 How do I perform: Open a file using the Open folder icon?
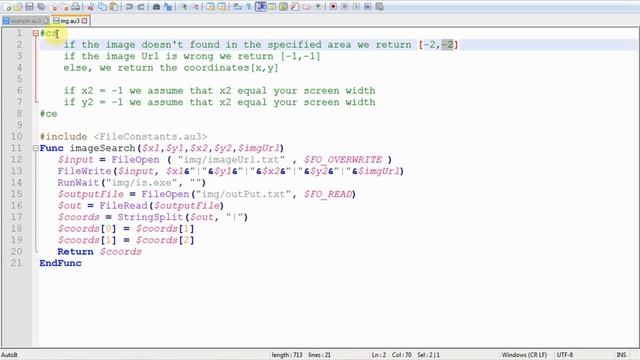(x=18, y=7)
